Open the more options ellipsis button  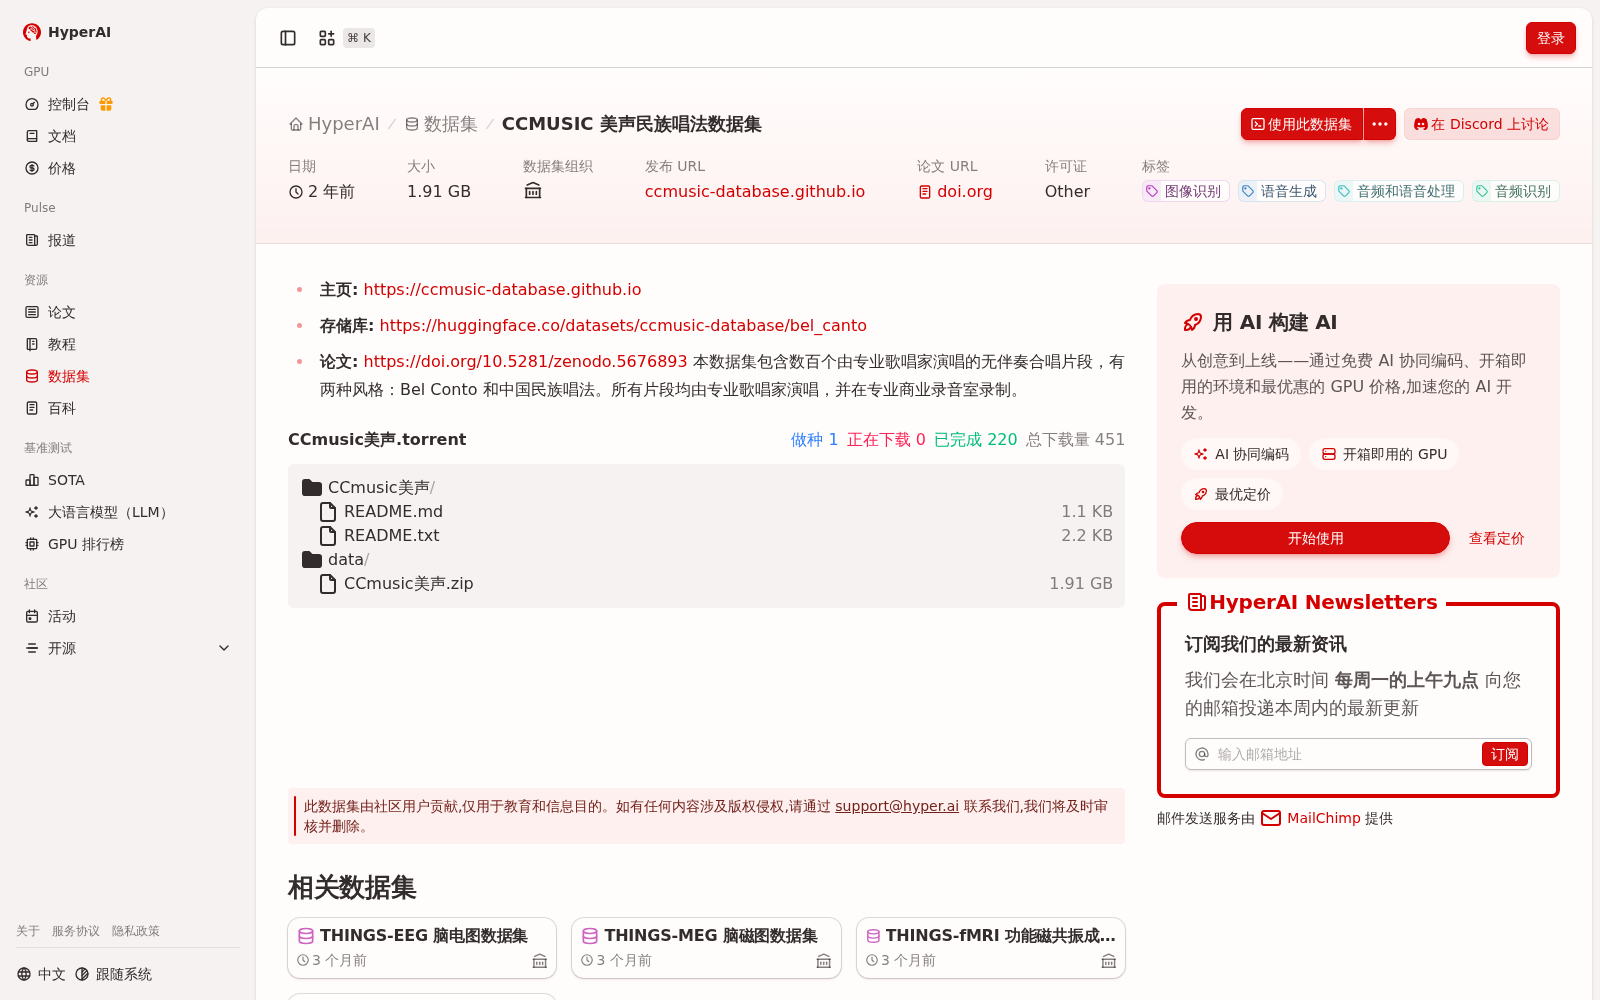(x=1380, y=124)
